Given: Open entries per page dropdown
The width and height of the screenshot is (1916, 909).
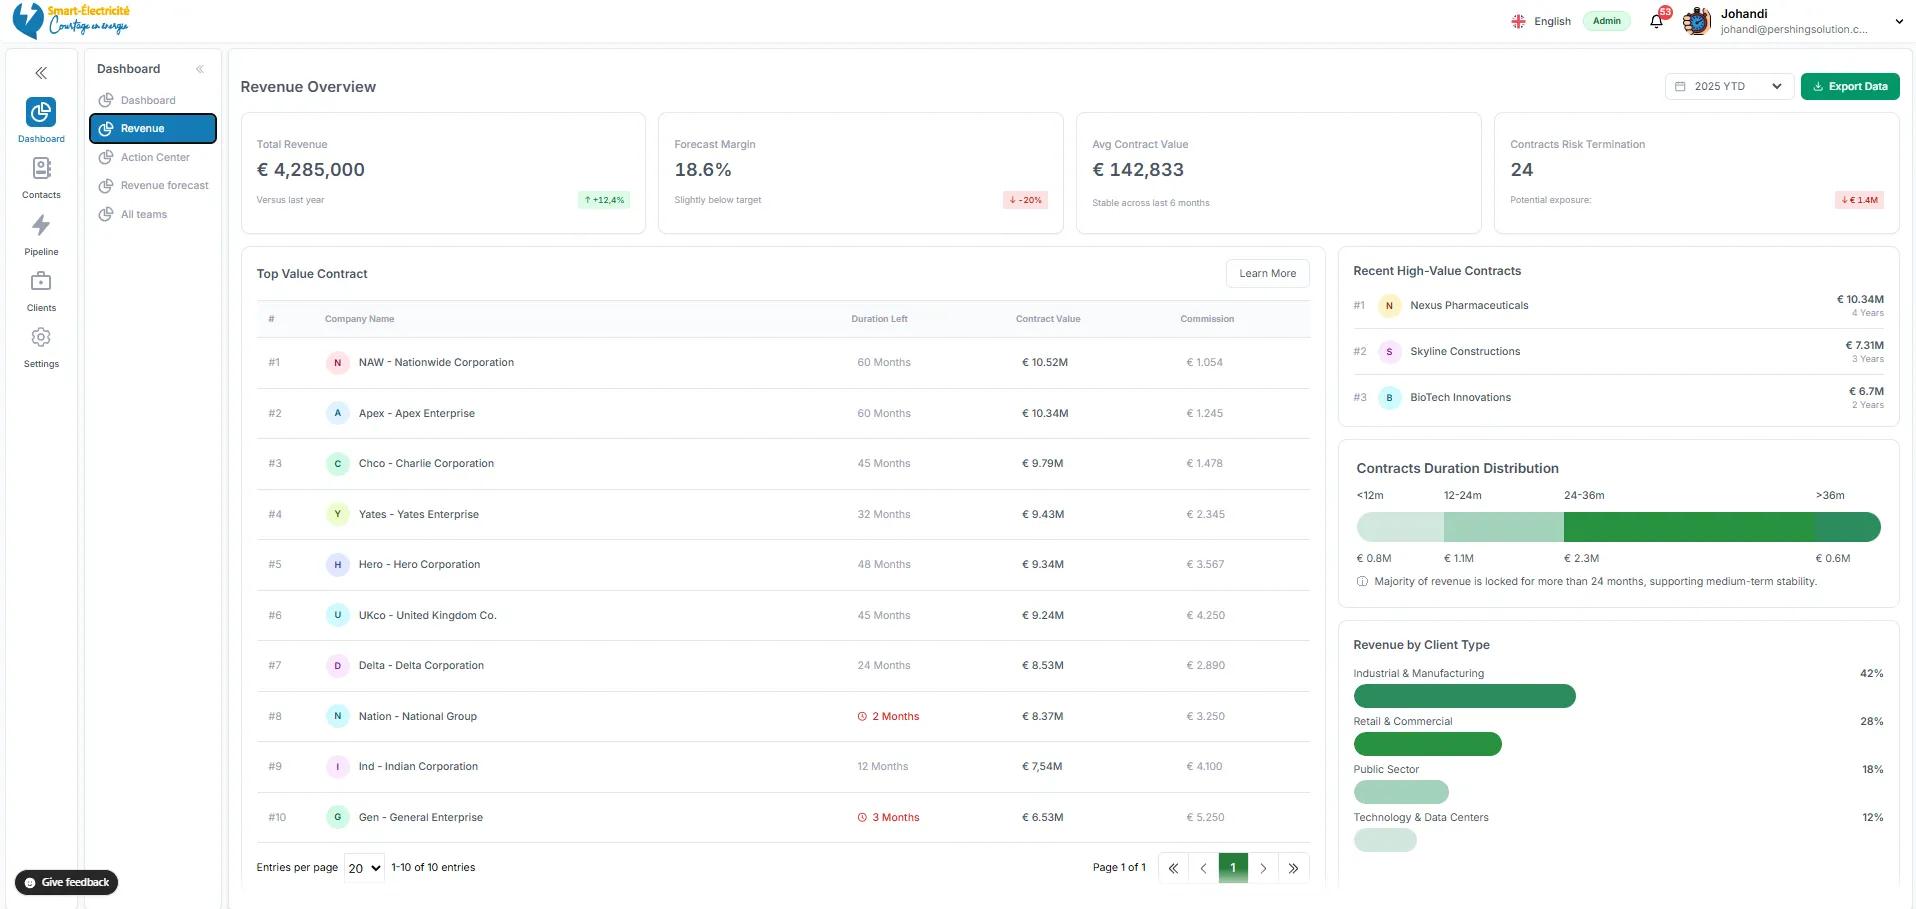Looking at the screenshot, I should coord(364,868).
